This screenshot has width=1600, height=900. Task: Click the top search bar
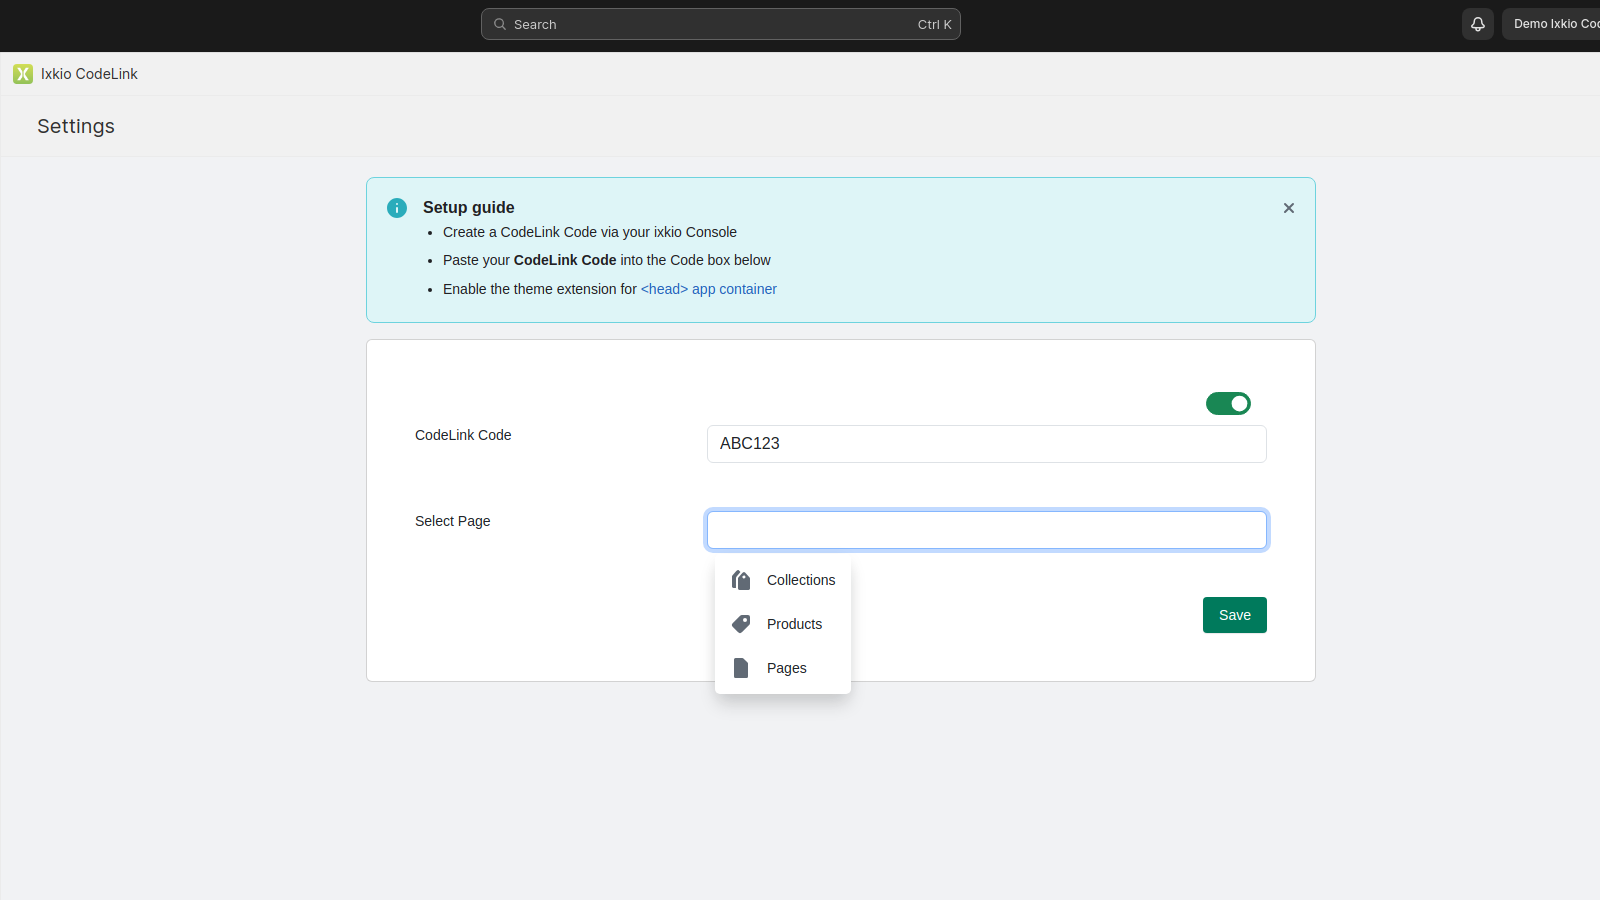click(x=720, y=24)
